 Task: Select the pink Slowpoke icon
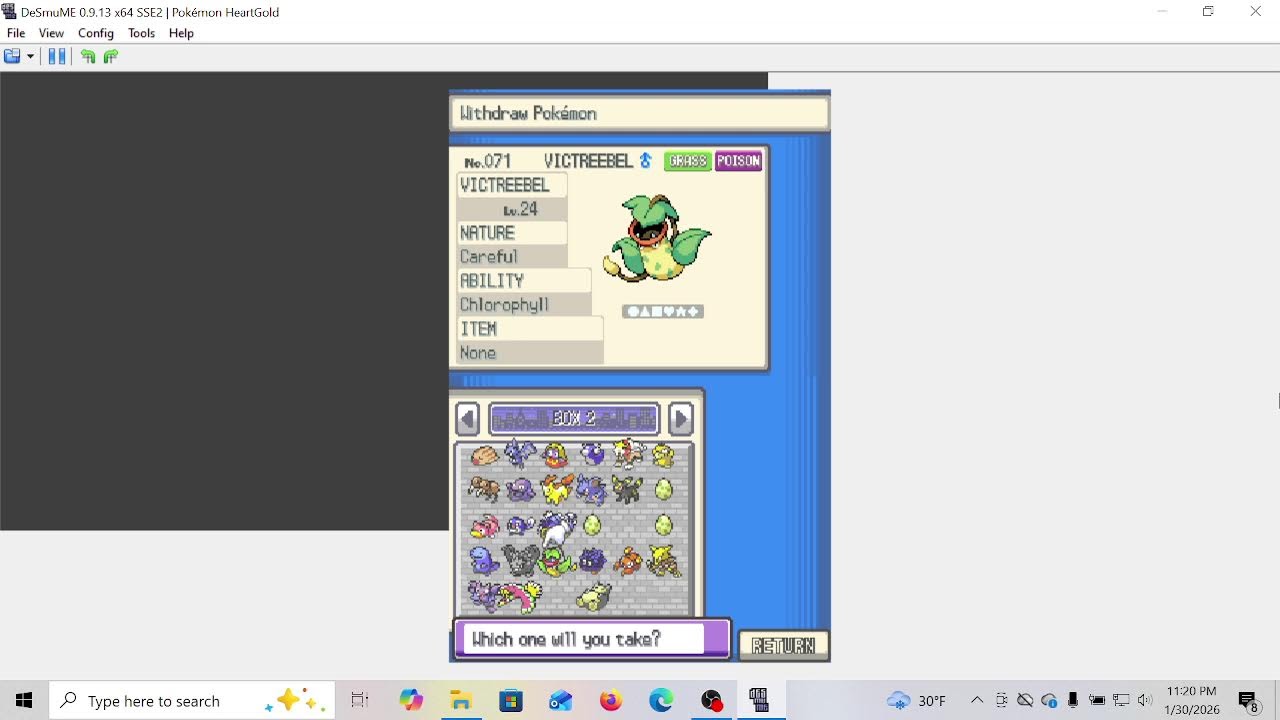tap(485, 525)
